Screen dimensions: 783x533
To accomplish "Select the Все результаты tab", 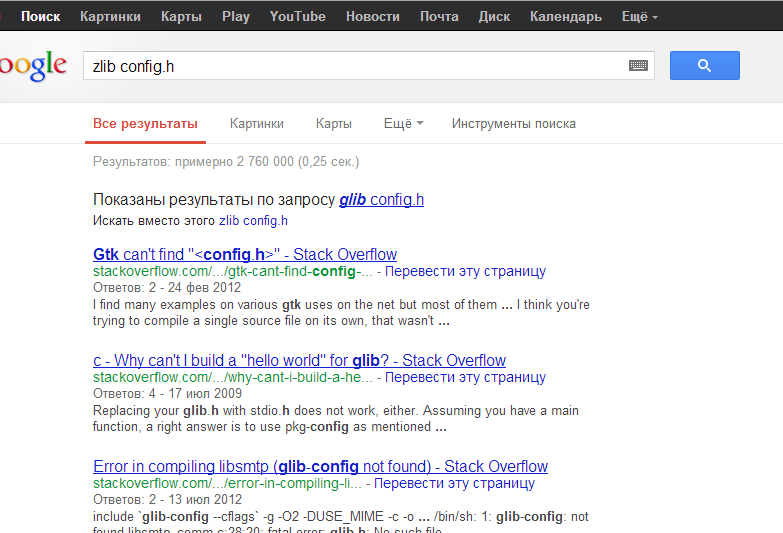I will pos(145,123).
